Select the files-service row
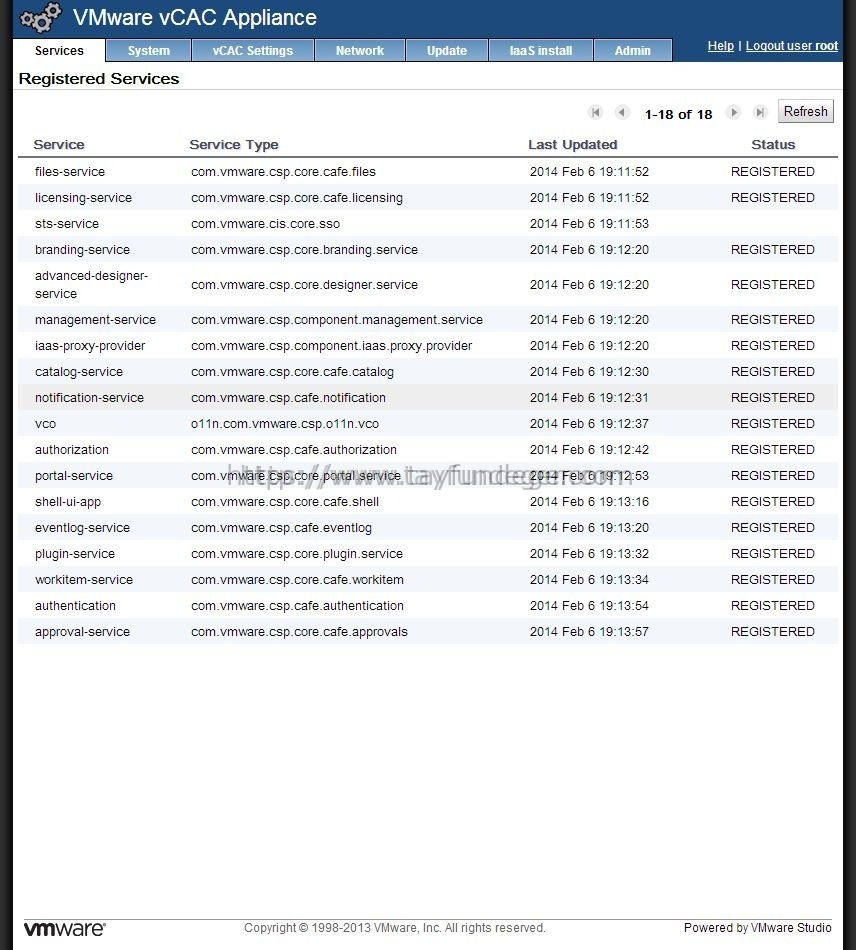 click(x=428, y=172)
